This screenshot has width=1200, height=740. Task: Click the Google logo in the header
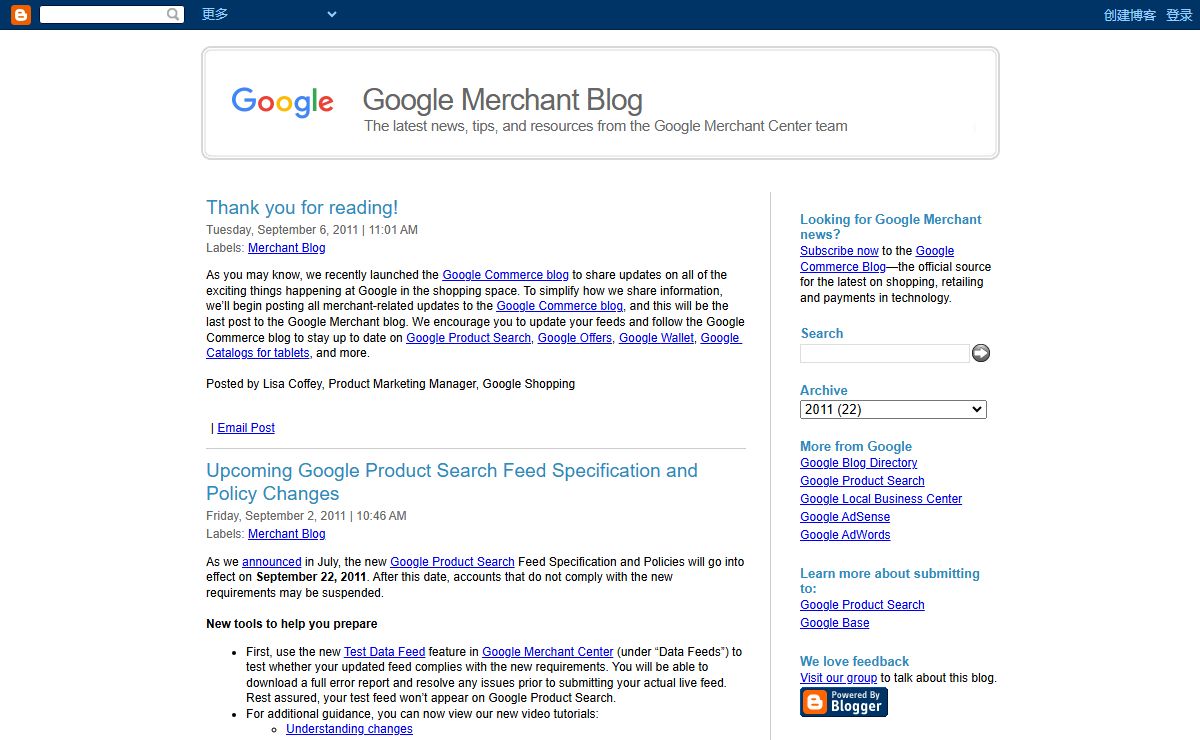[282, 102]
